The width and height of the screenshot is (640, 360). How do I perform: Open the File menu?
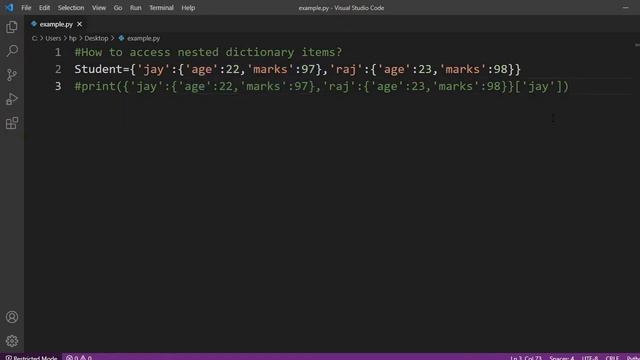[26, 8]
